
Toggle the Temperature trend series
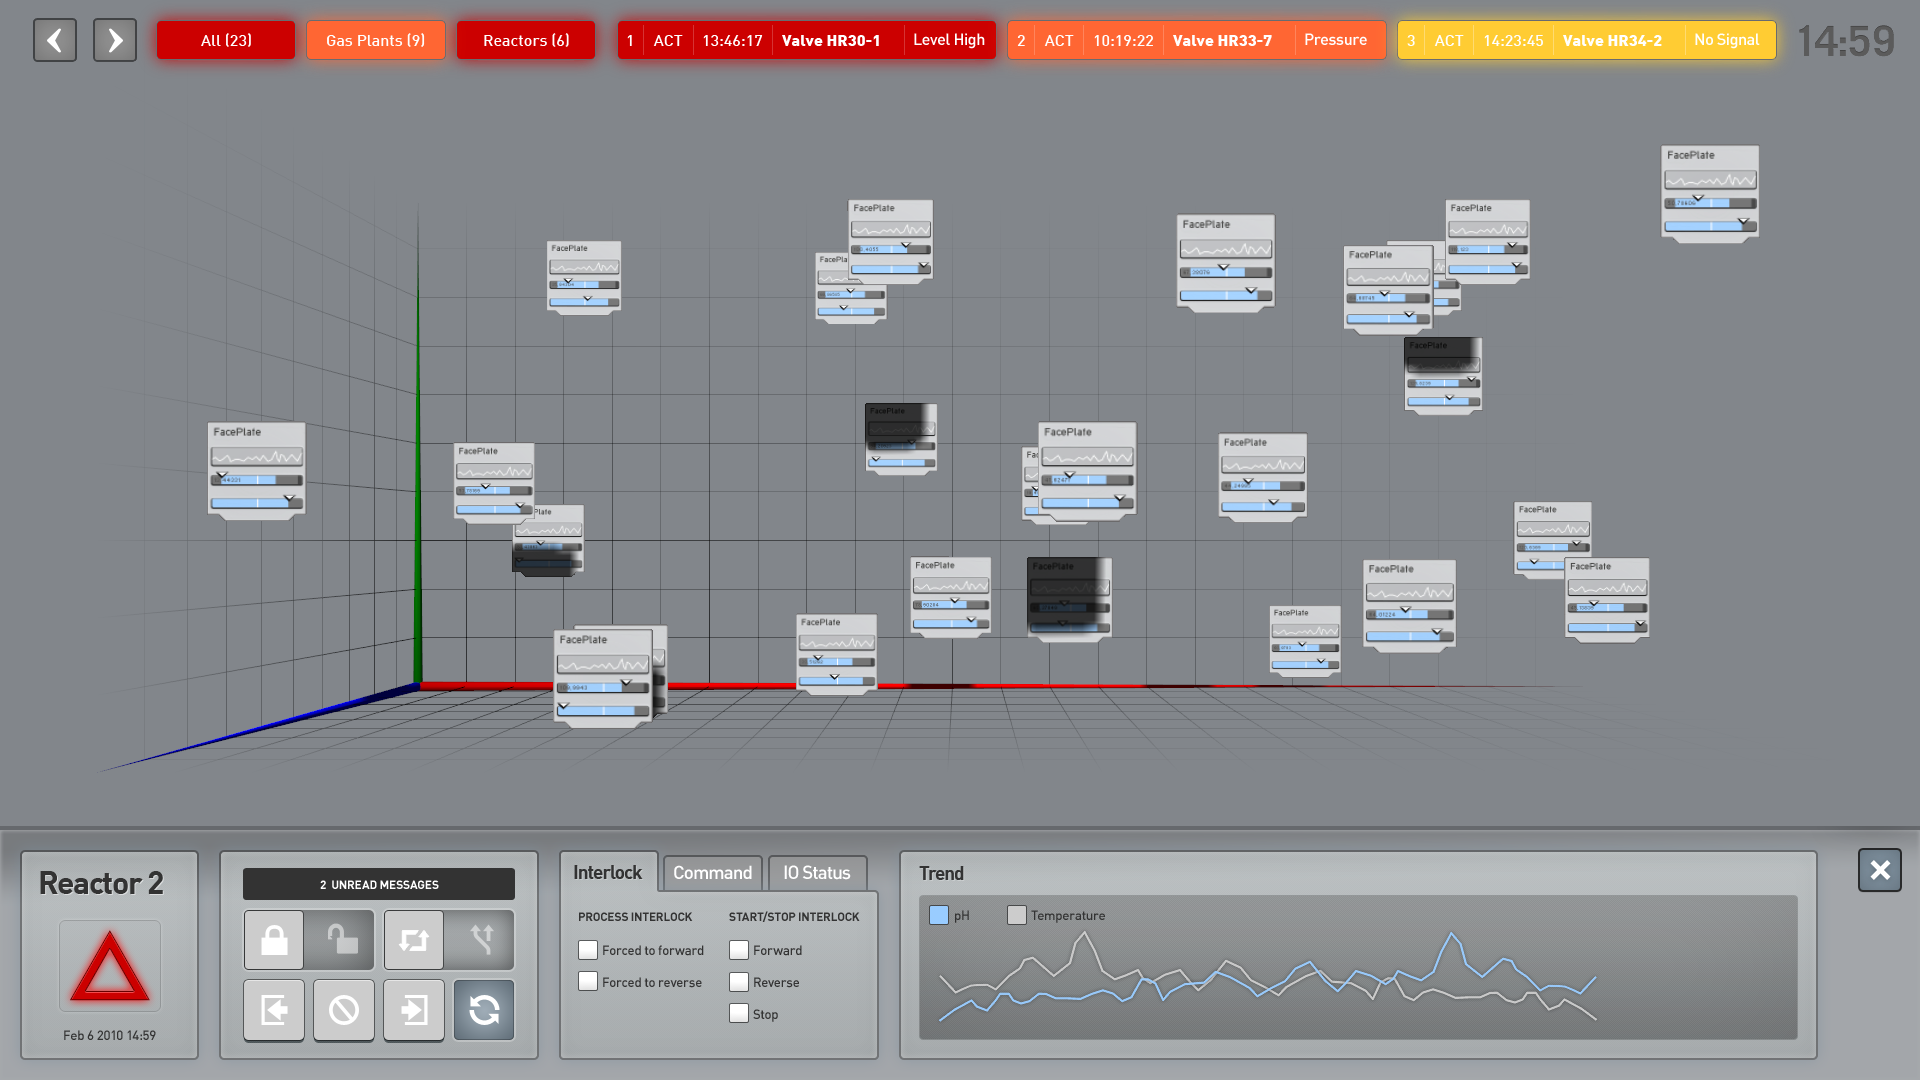1017,915
